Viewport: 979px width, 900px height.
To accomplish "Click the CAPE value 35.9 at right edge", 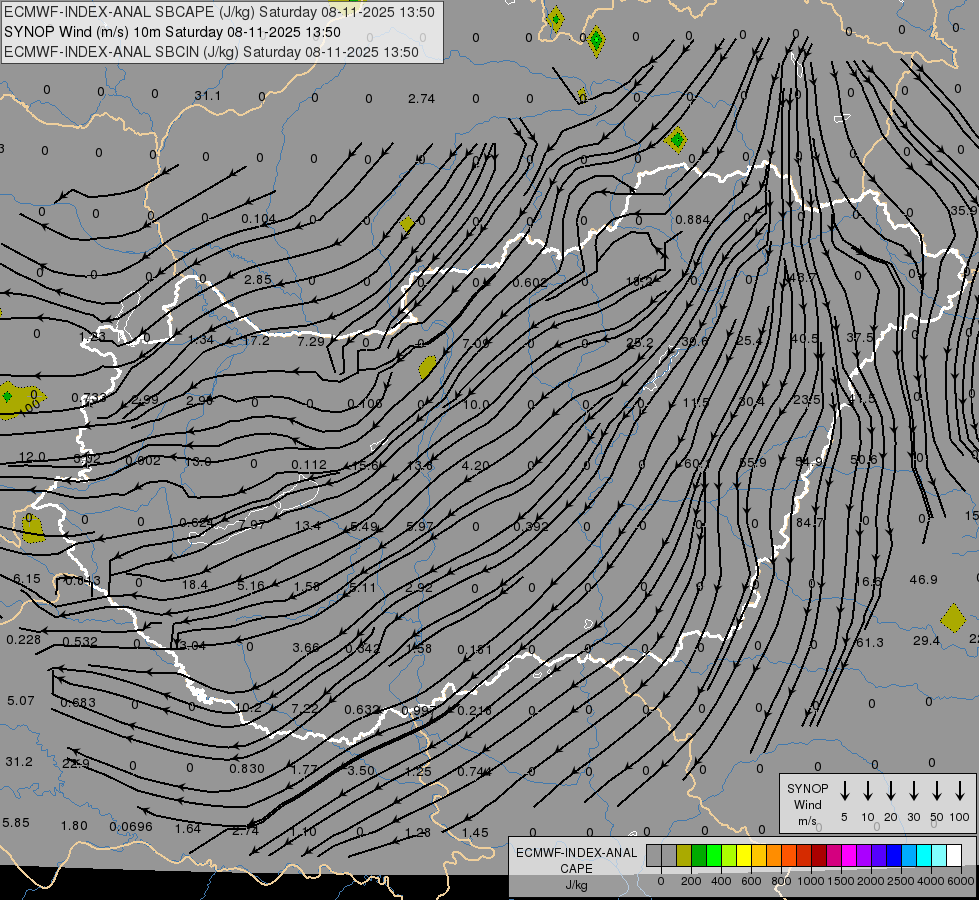I will click(x=963, y=210).
